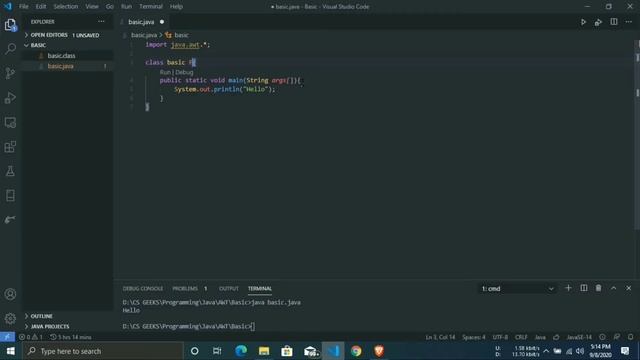Click Spaces: 4 indentation setting
The height and width of the screenshot is (360, 640).
pyautogui.click(x=473, y=337)
